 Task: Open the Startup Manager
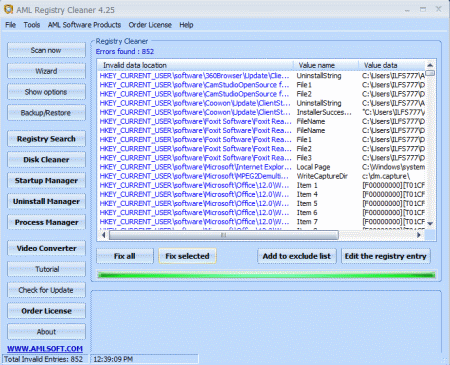(x=46, y=181)
